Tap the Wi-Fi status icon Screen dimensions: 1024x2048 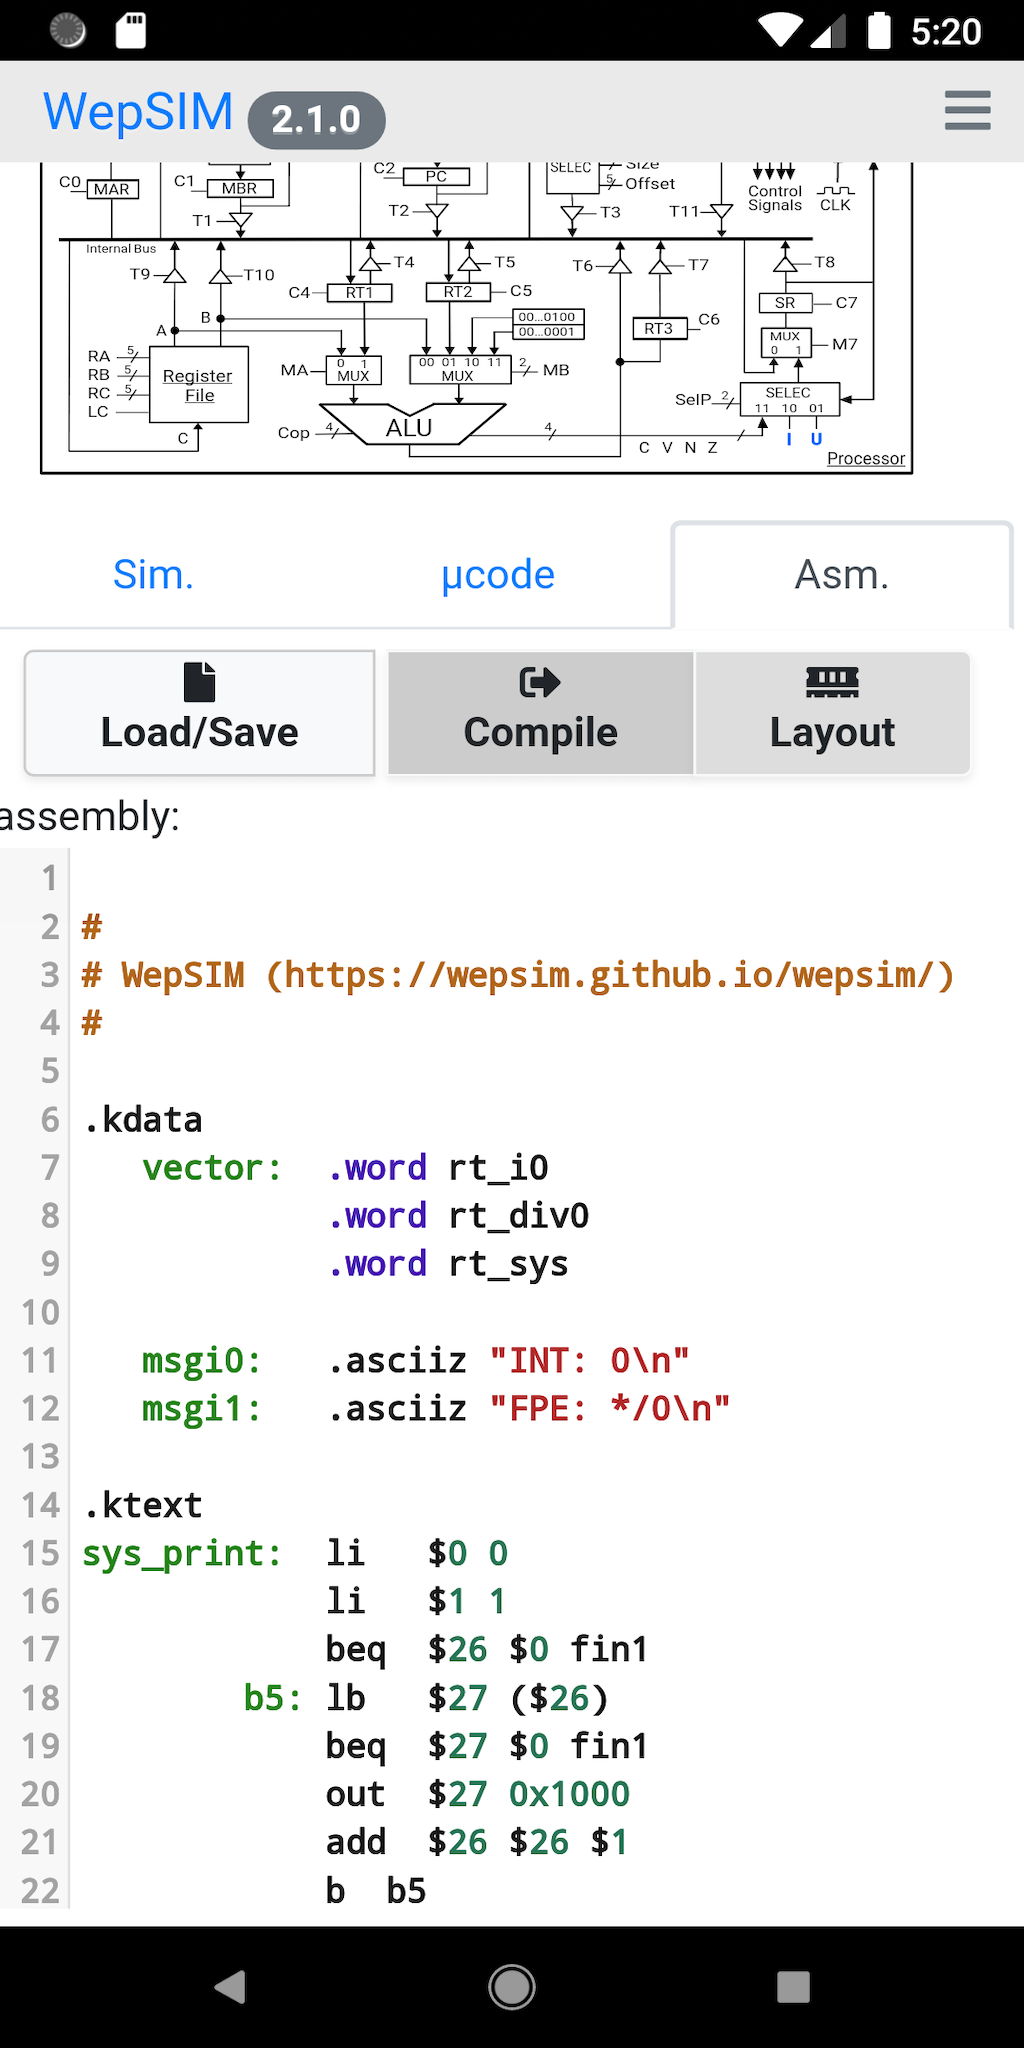click(781, 30)
